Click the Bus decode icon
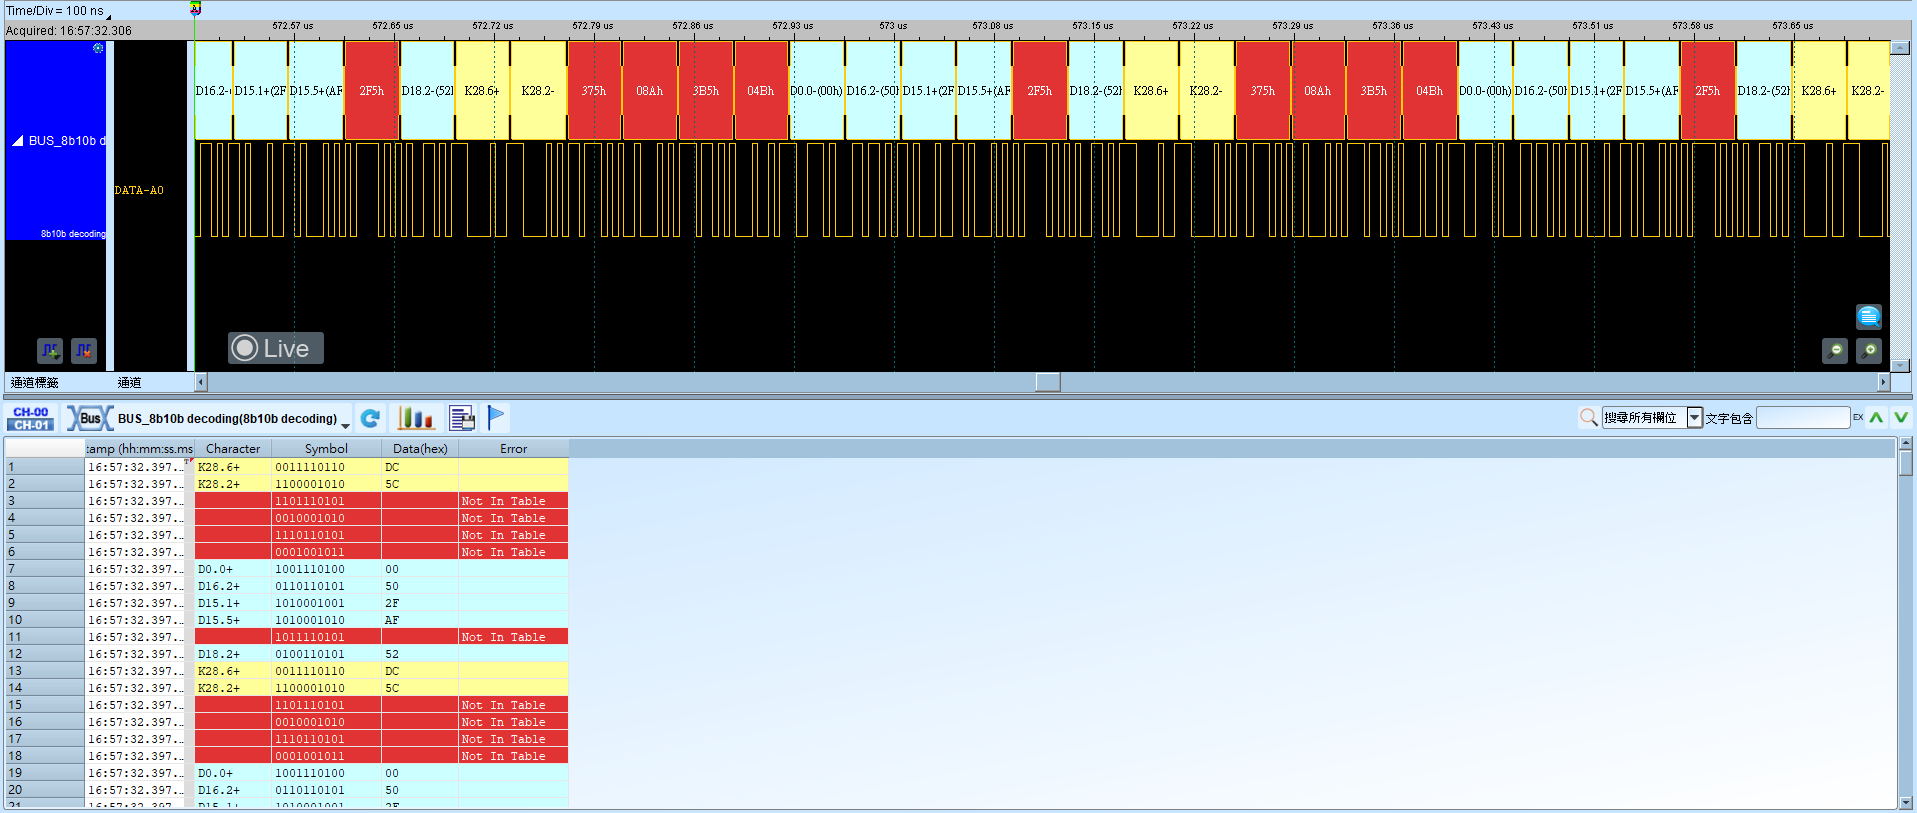The height and width of the screenshot is (813, 1917). [90, 418]
